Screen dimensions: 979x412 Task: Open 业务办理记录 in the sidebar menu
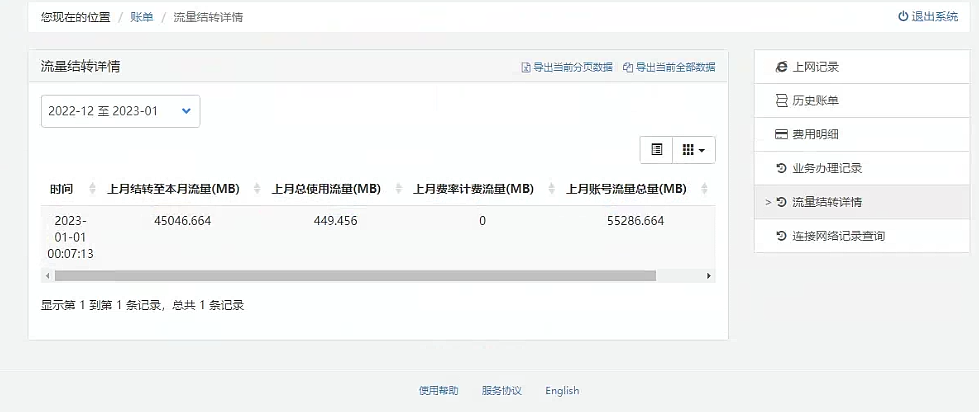(x=862, y=168)
